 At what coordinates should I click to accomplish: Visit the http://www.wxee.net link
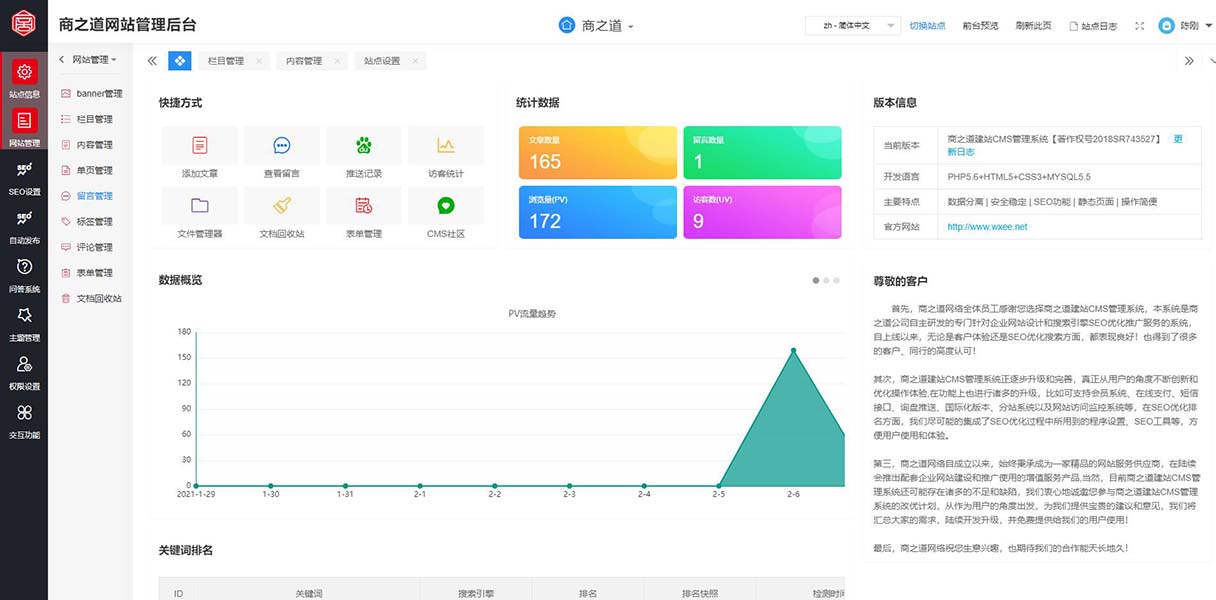coord(987,227)
